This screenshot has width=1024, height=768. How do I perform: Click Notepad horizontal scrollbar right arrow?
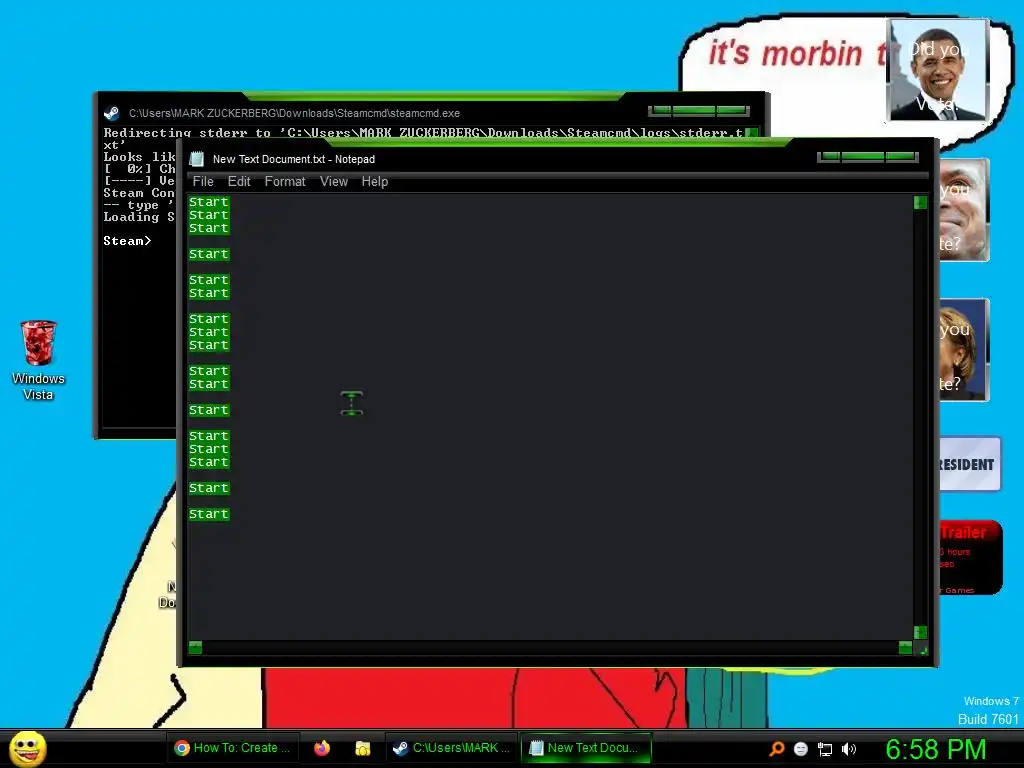905,647
